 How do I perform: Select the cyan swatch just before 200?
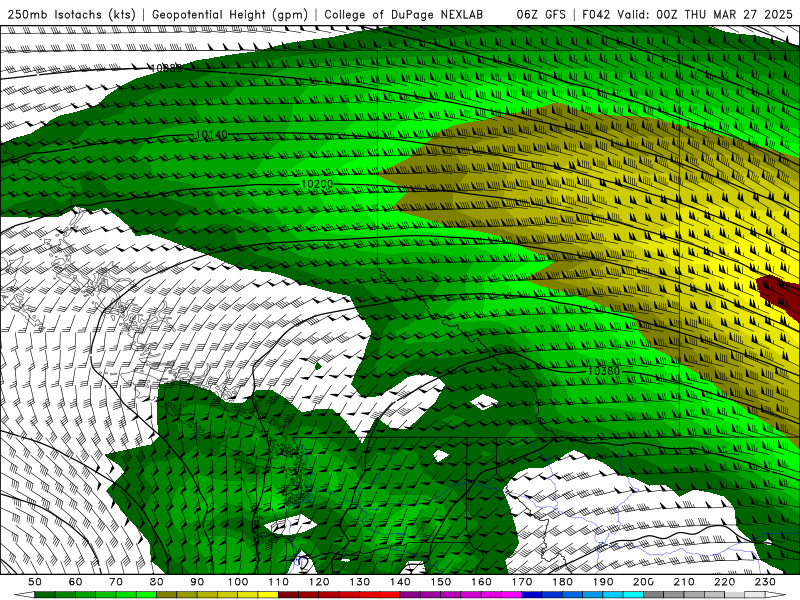(633, 595)
